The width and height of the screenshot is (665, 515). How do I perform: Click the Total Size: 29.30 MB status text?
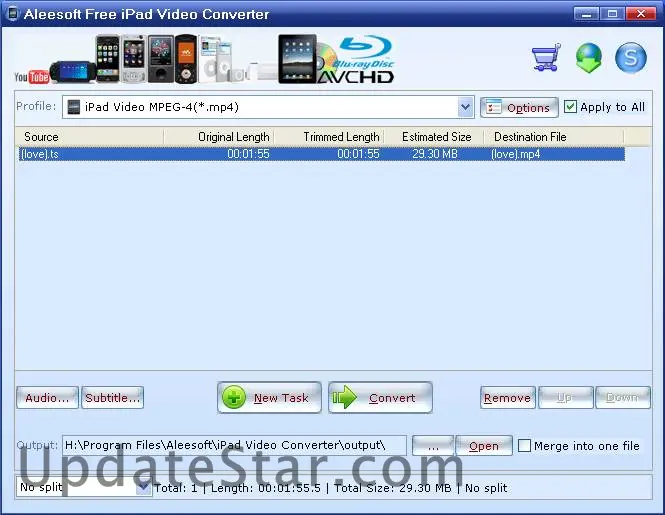pos(392,488)
